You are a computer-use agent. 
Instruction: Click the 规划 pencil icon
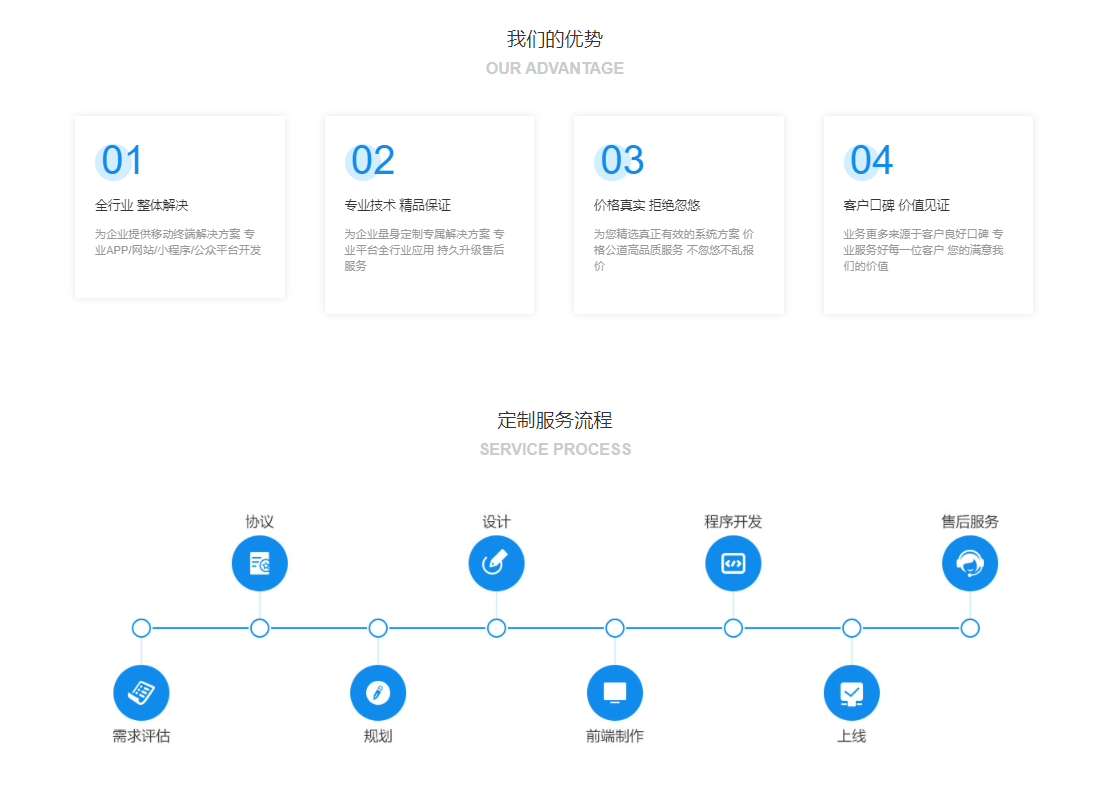(378, 693)
